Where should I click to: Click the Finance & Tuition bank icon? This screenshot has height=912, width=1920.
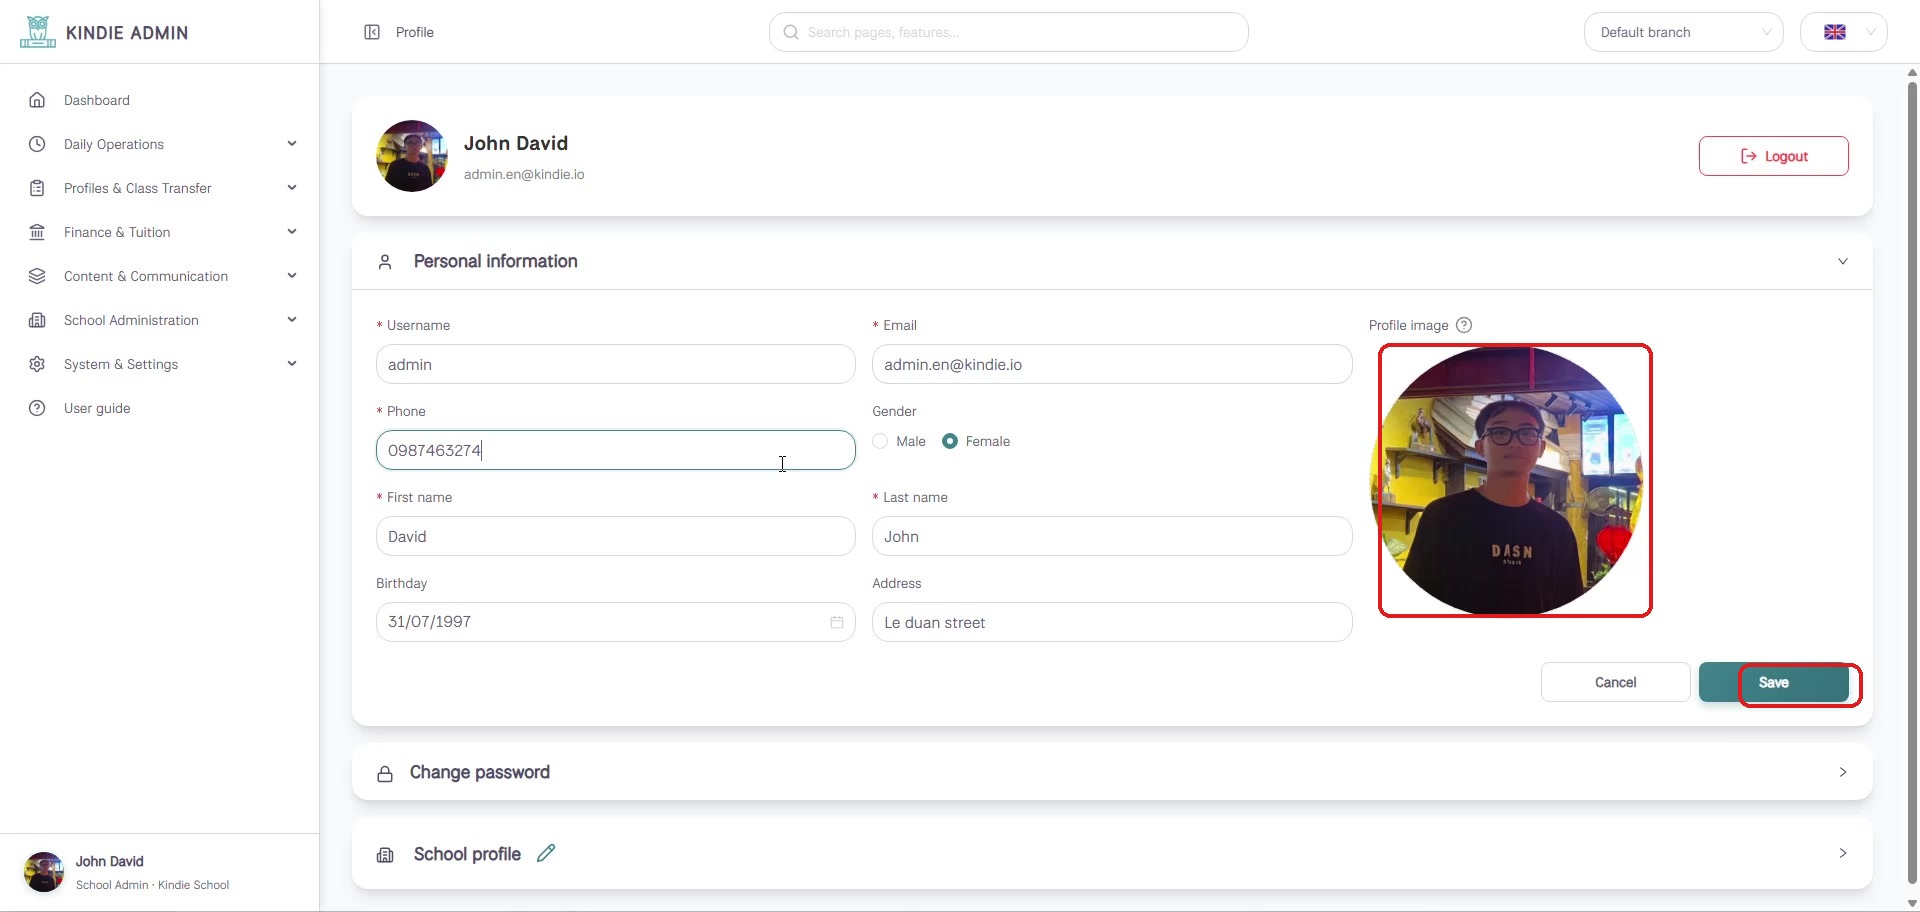tap(37, 232)
